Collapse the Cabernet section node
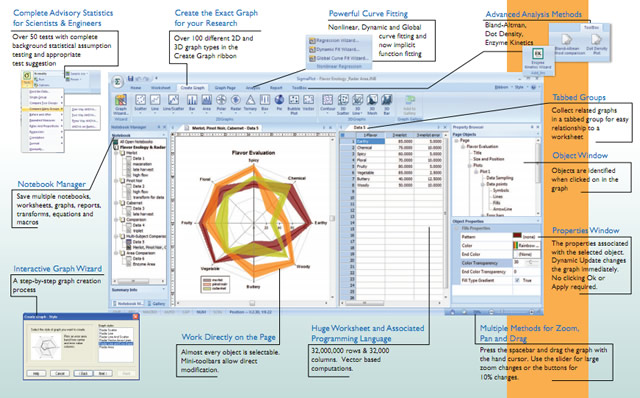The height and width of the screenshot is (398, 640). click(117, 203)
